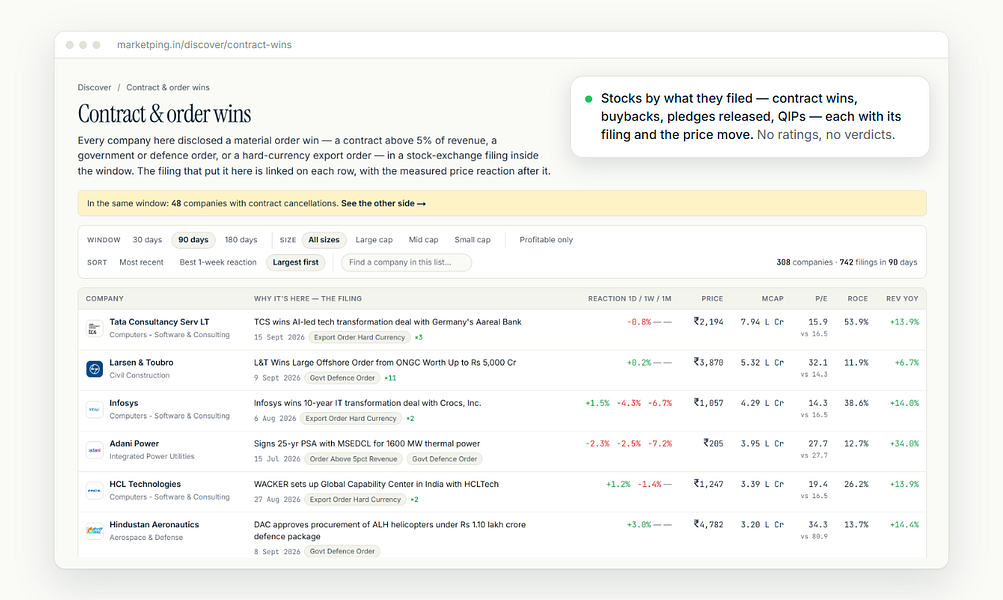Click Govt Defence Order tag on Larsen row

pos(342,378)
